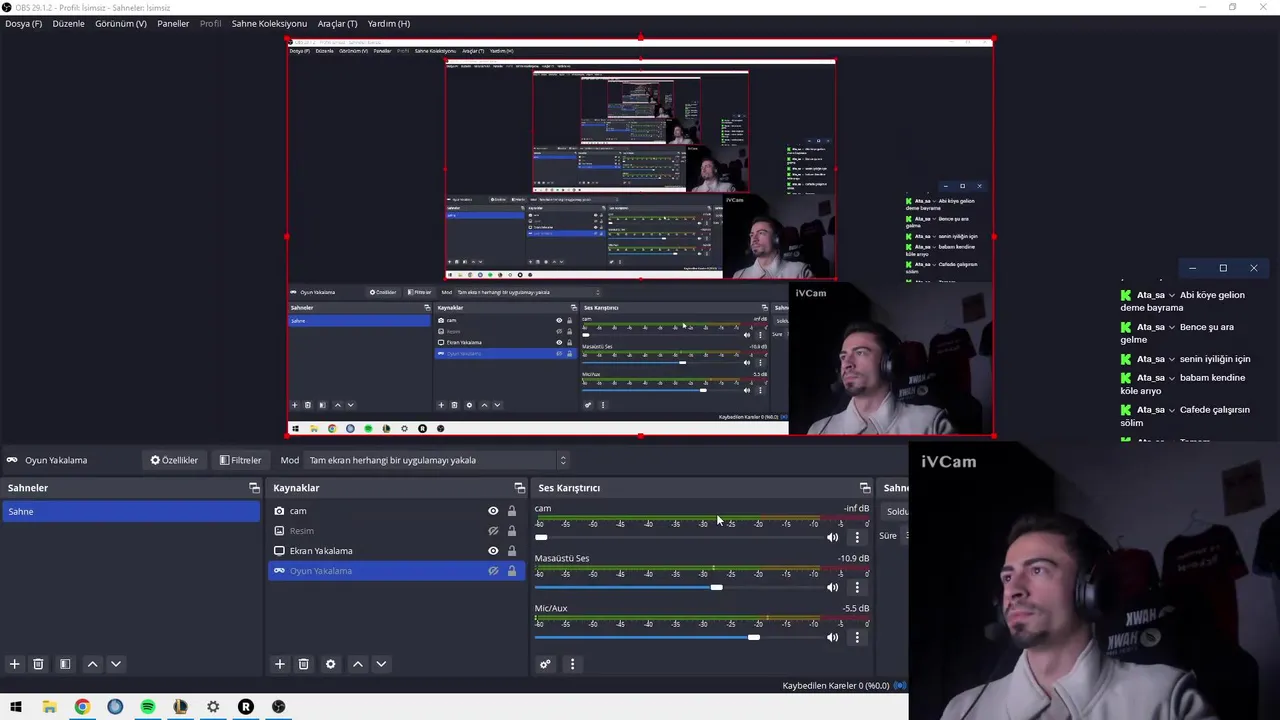Expand chevron on 'Bence şu ara gelme' message
This screenshot has width=1280, height=720.
1171,327
